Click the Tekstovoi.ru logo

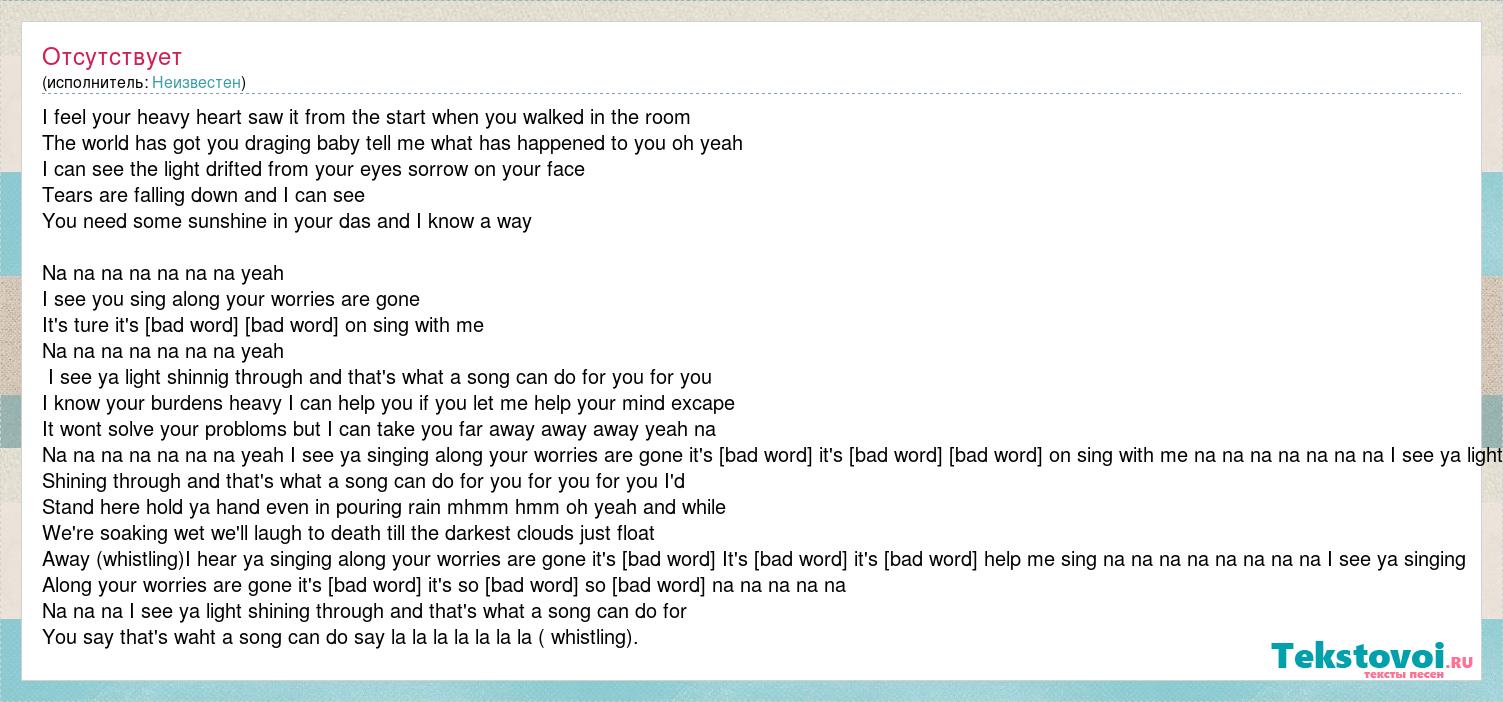tap(1372, 658)
